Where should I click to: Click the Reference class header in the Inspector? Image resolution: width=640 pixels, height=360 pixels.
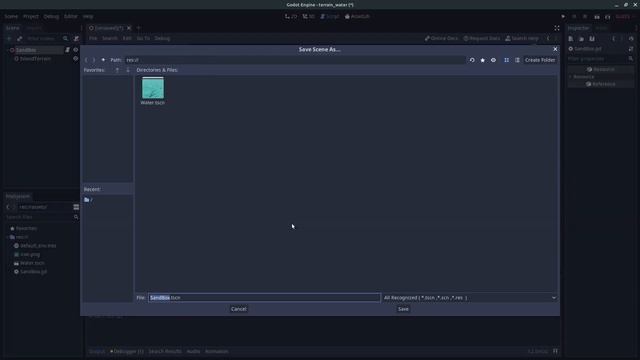(600, 84)
